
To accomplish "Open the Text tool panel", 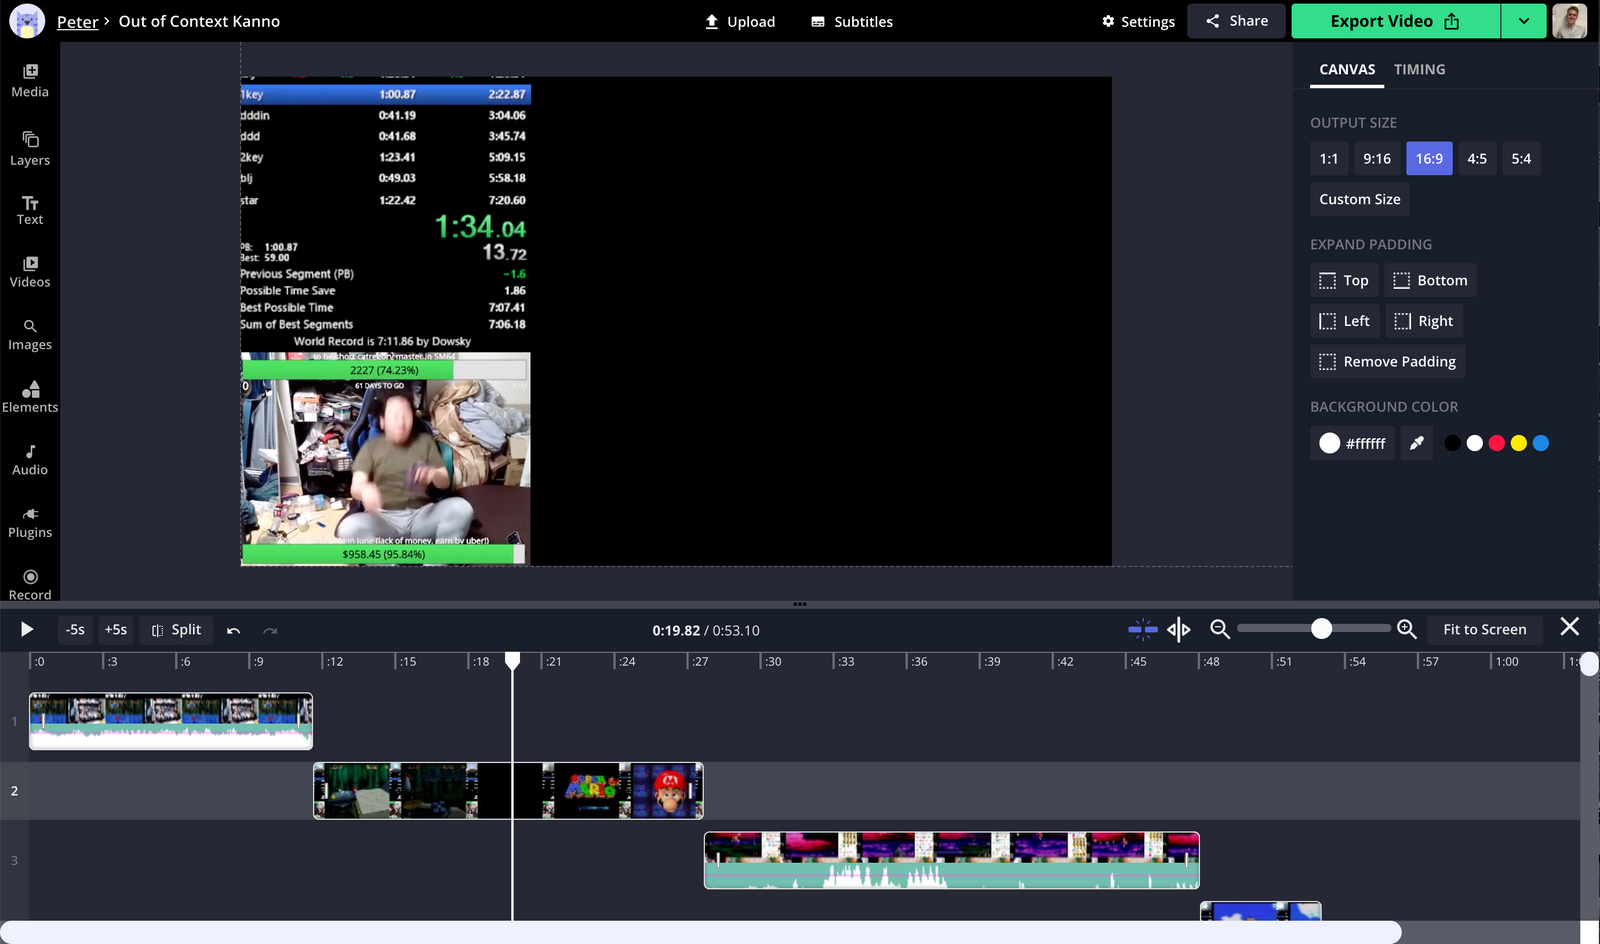I will 29,208.
